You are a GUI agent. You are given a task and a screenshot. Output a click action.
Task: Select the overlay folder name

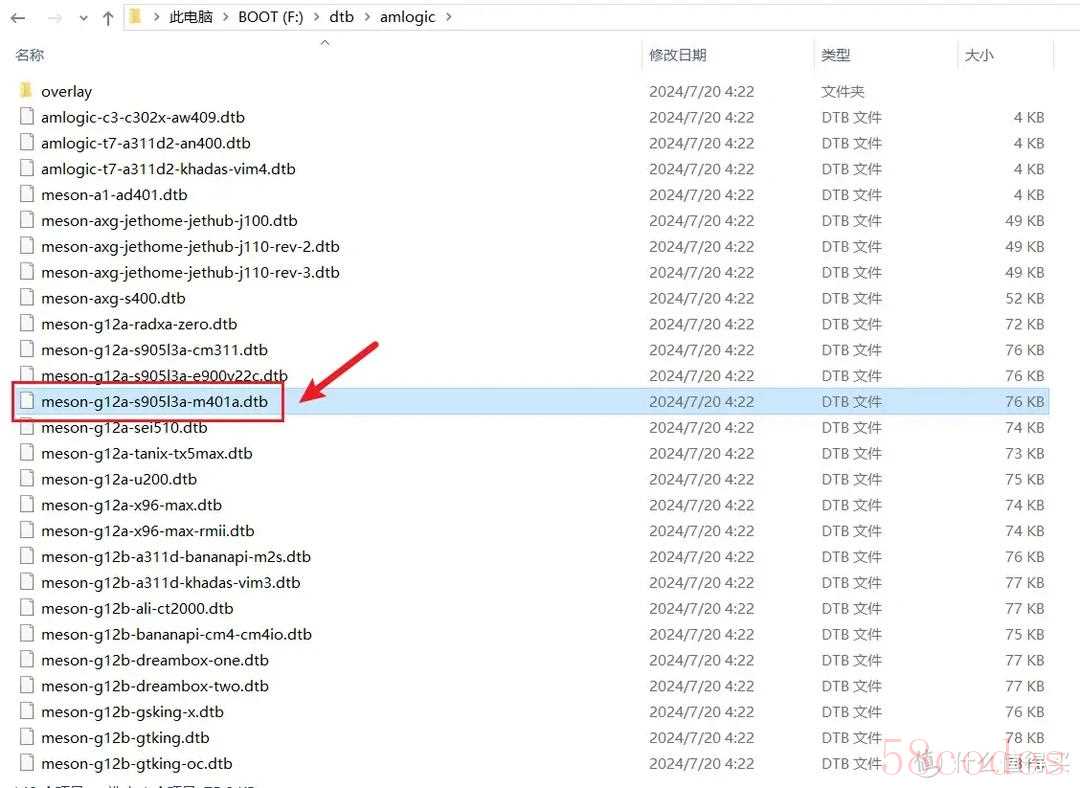(x=66, y=92)
